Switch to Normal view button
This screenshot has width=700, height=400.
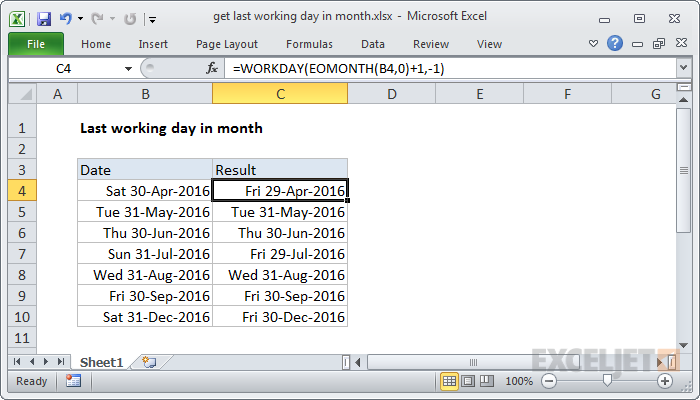click(x=449, y=381)
